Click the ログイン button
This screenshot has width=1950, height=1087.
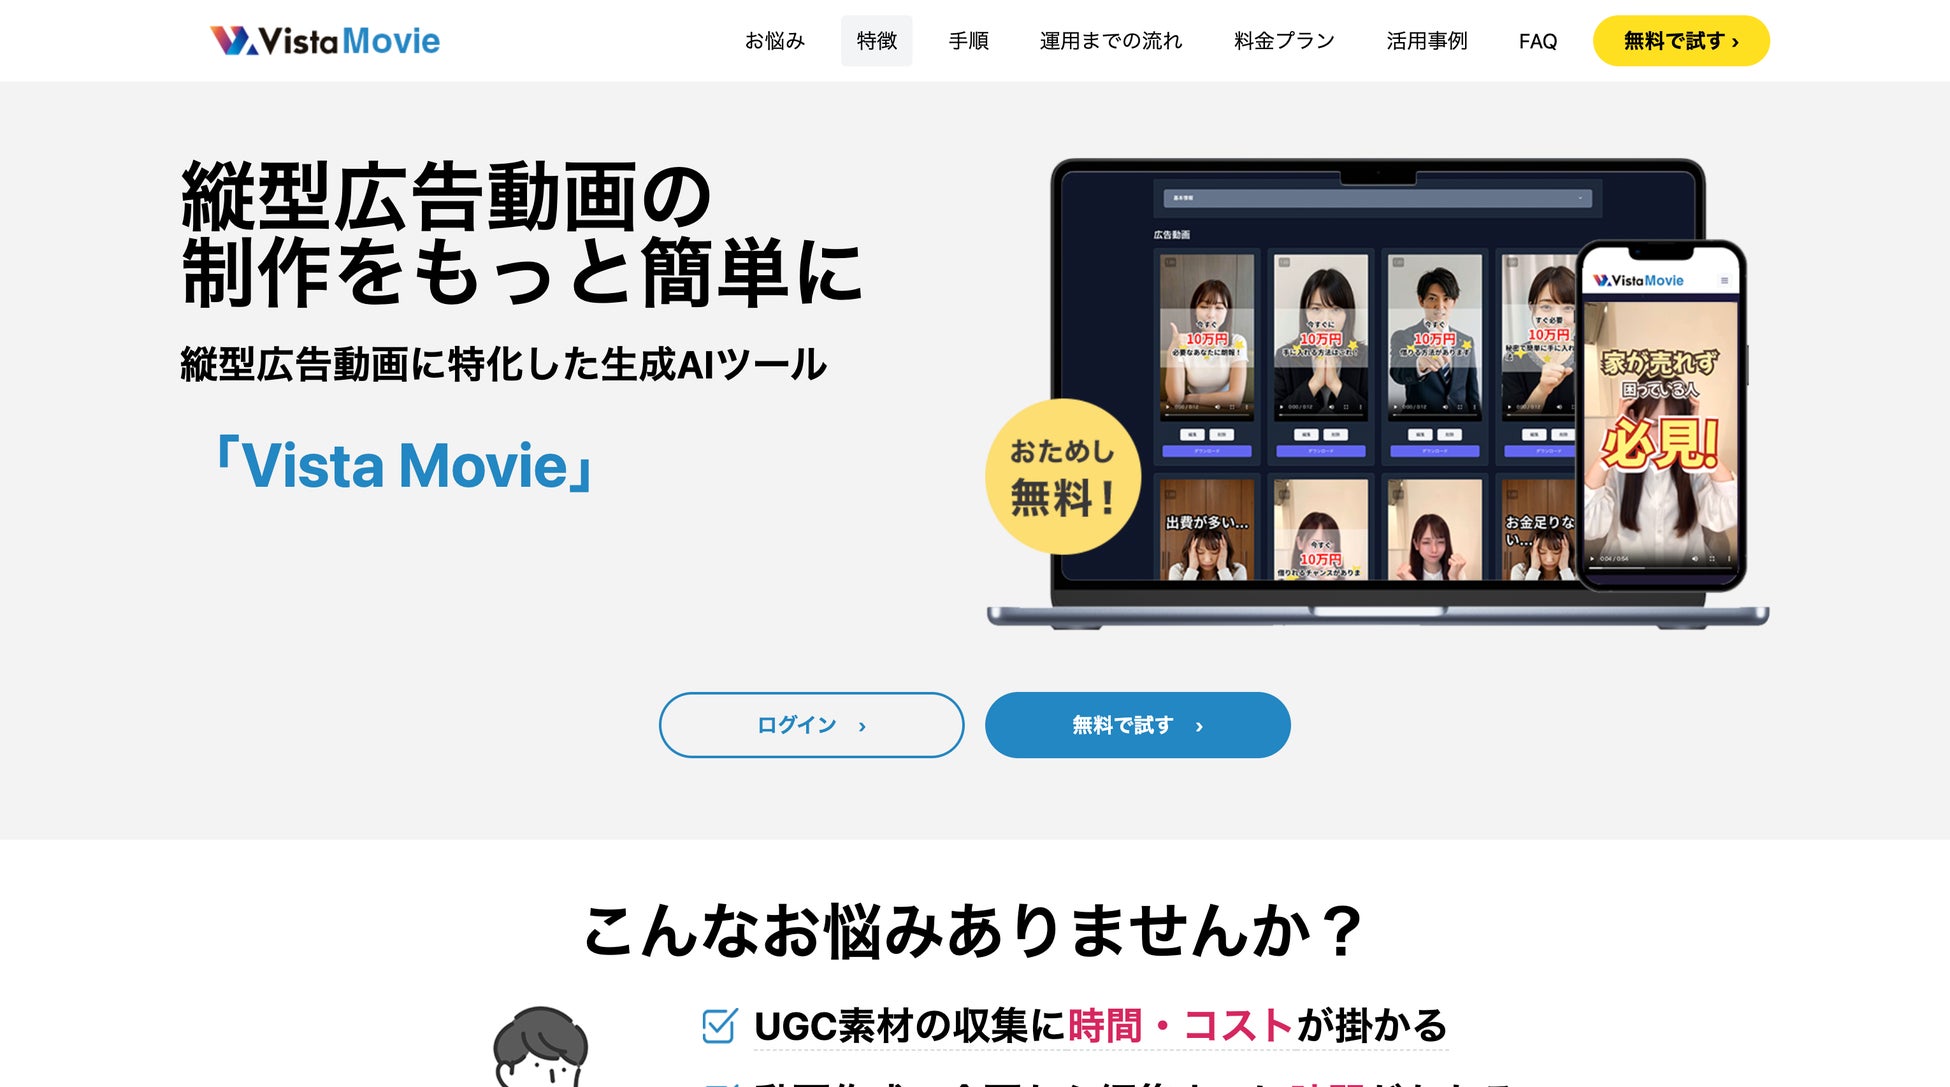pyautogui.click(x=811, y=725)
